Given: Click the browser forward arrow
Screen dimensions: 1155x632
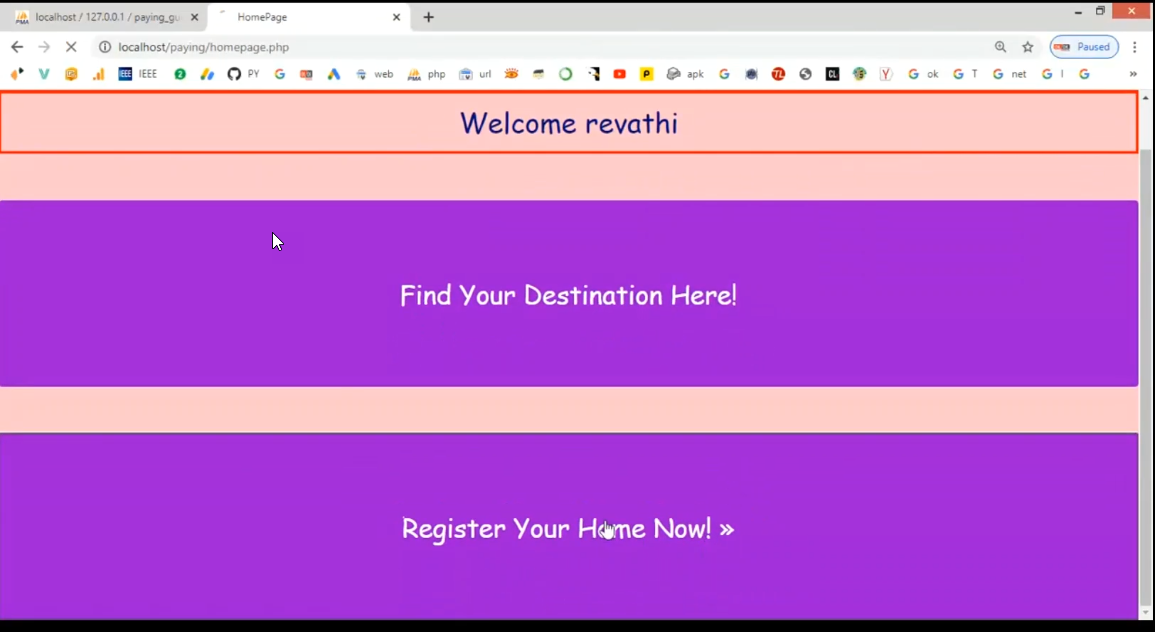Looking at the screenshot, I should [44, 47].
